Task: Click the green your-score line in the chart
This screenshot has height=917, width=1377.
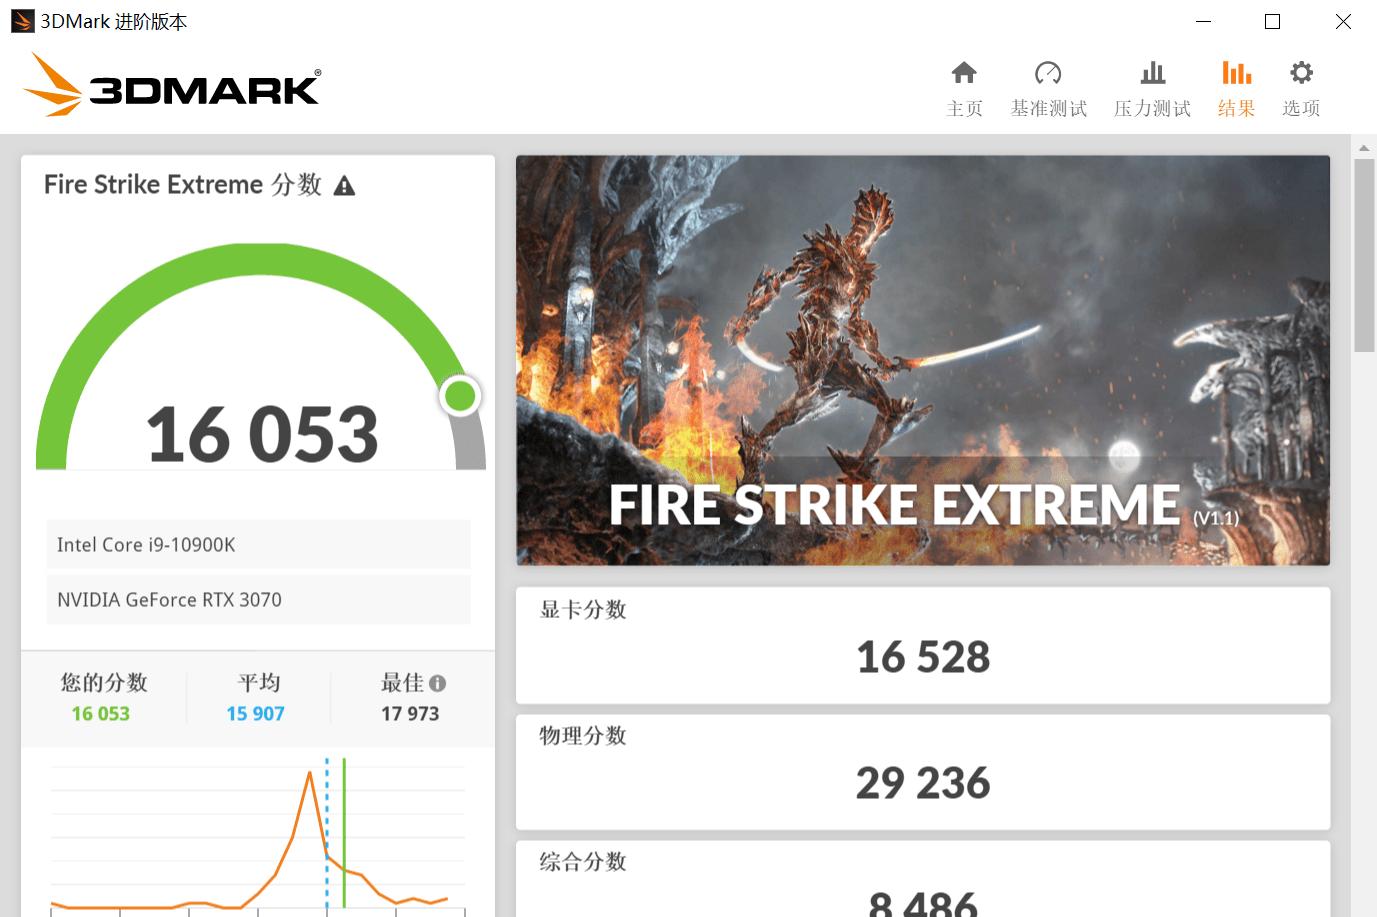Action: (344, 832)
